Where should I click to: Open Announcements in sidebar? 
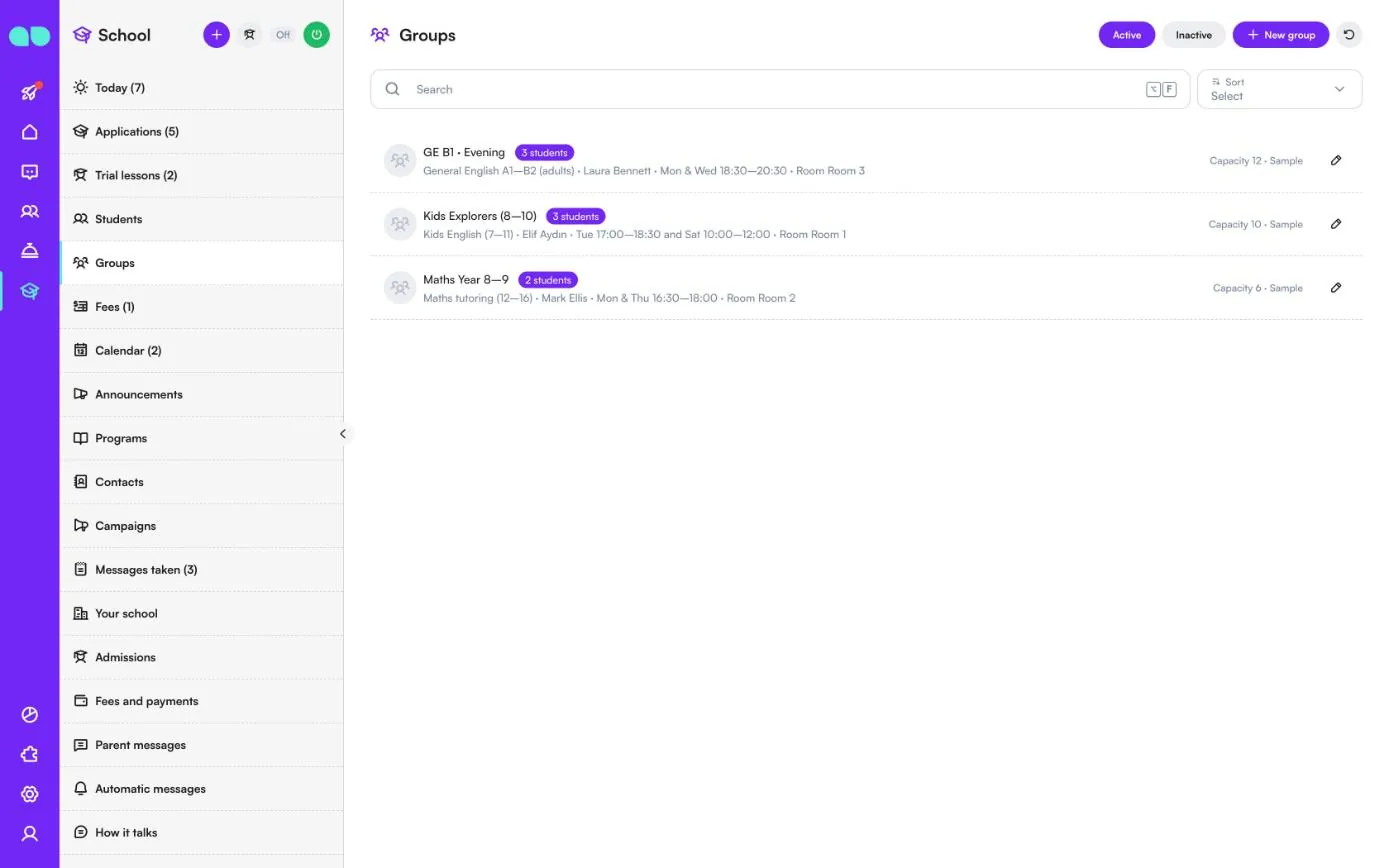coord(201,394)
